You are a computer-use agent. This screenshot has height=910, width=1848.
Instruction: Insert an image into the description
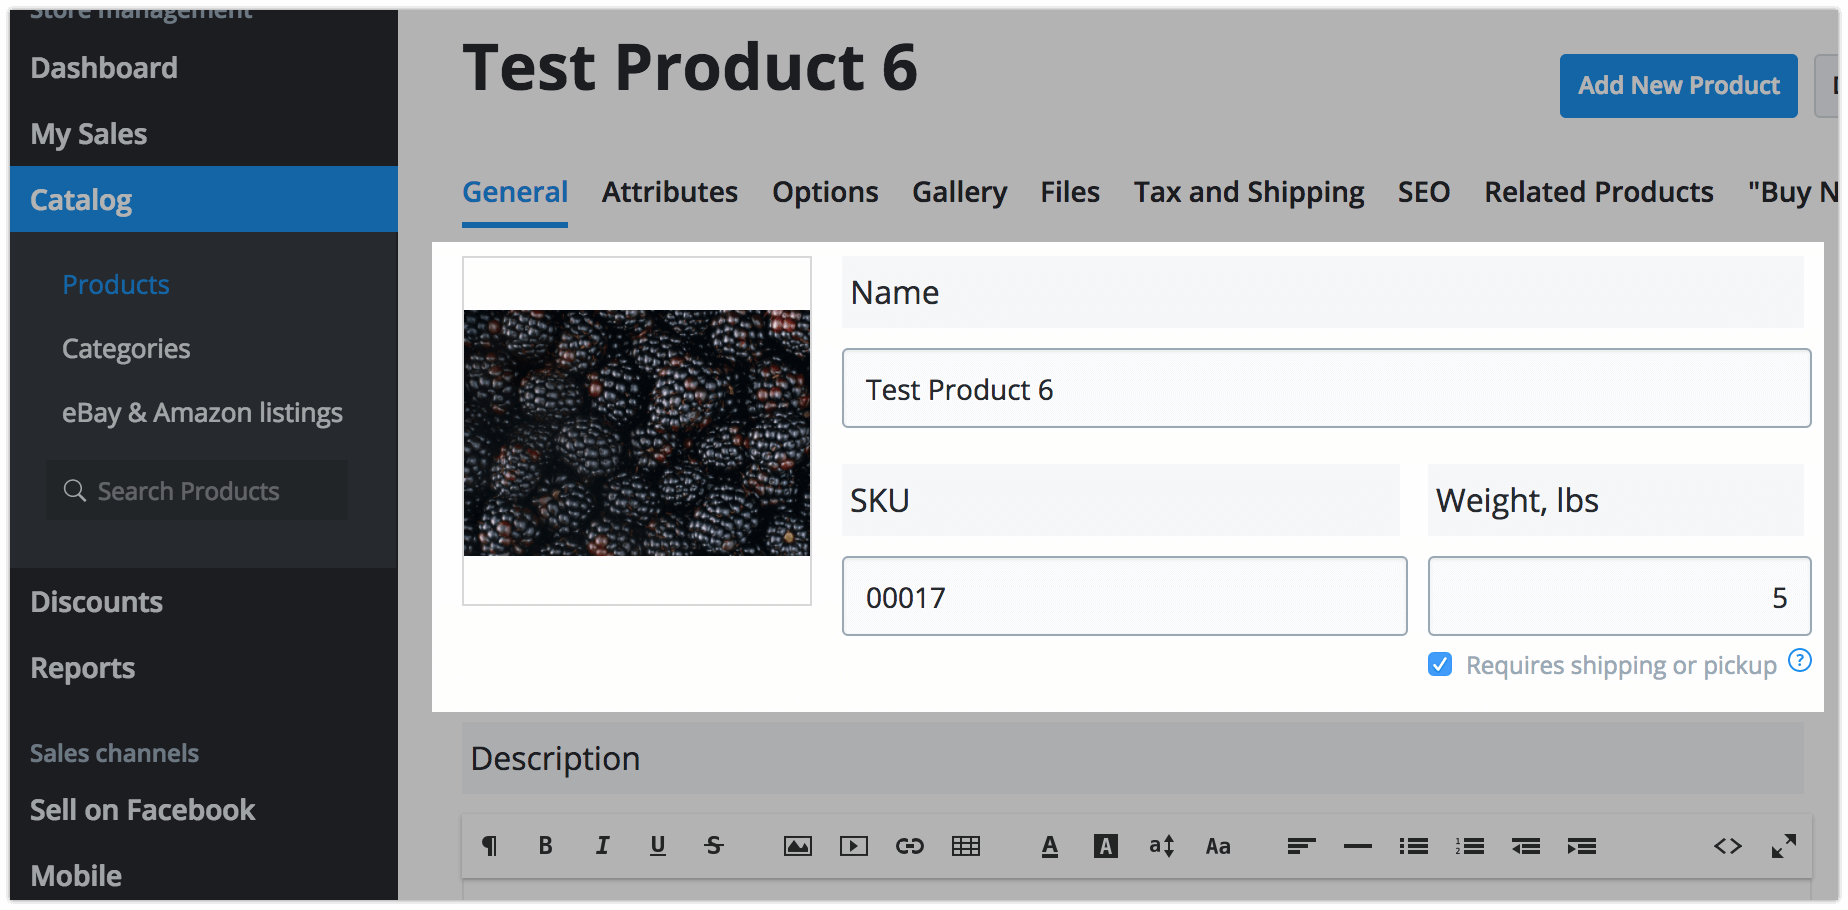[797, 846]
